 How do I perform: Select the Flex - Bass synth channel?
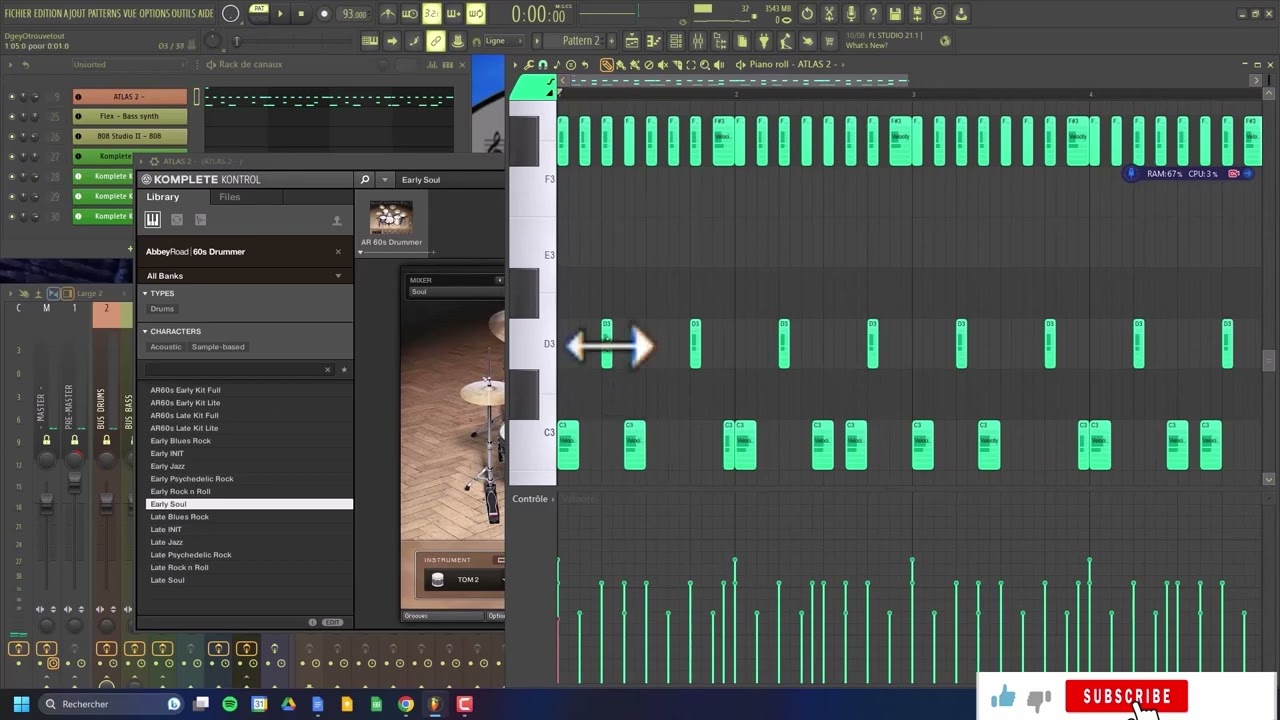(129, 116)
